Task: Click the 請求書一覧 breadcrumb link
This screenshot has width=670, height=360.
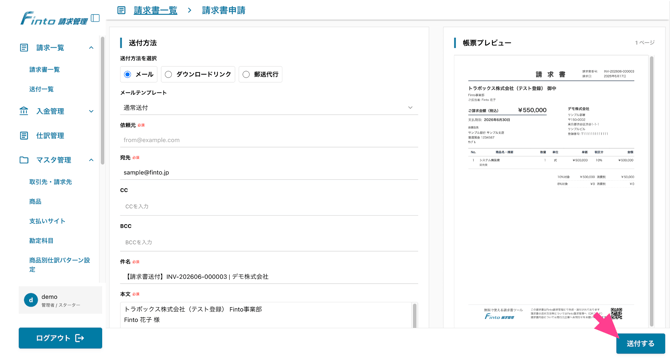Action: [156, 10]
